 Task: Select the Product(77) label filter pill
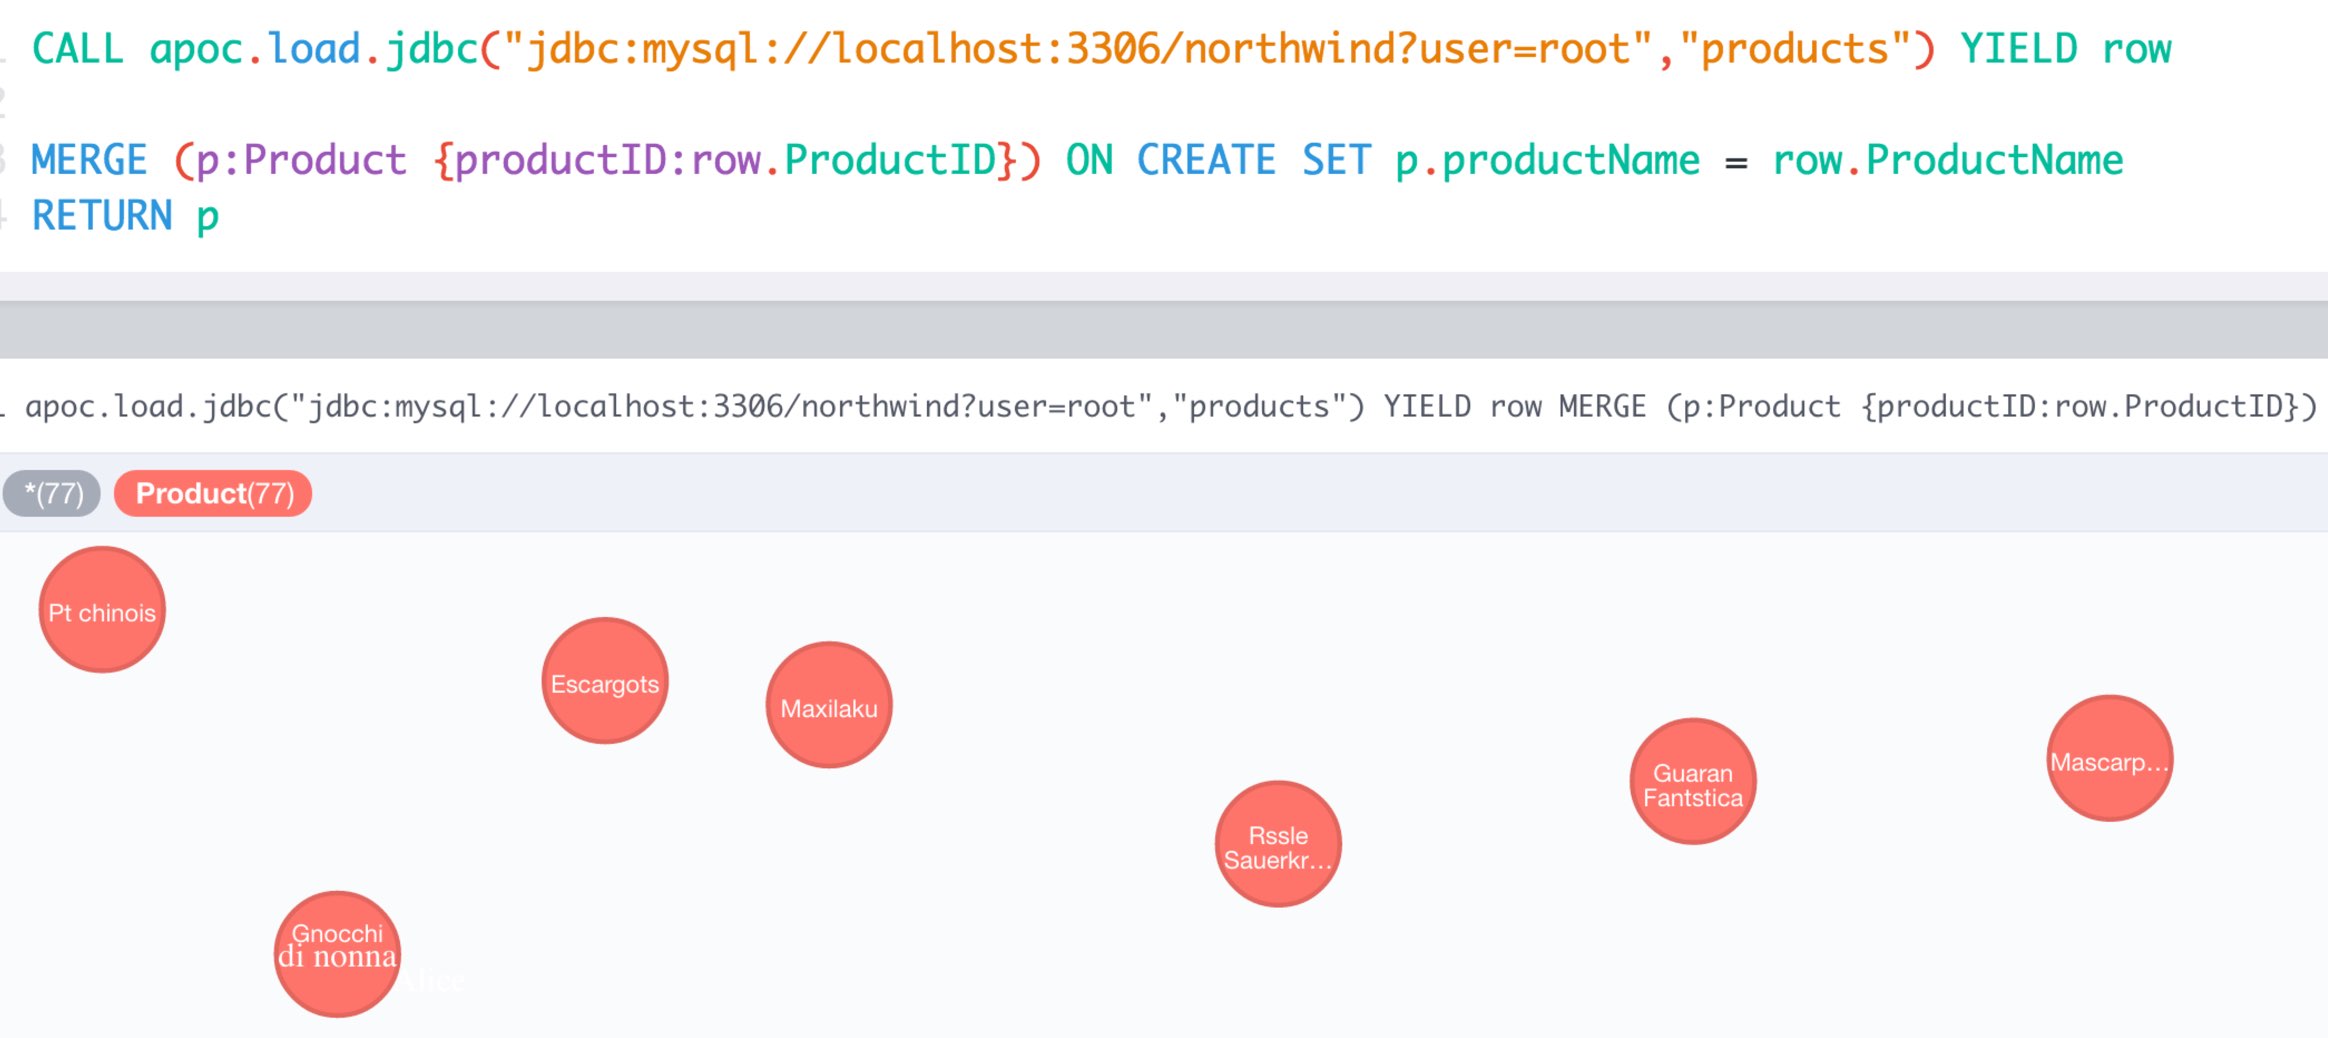tap(212, 492)
